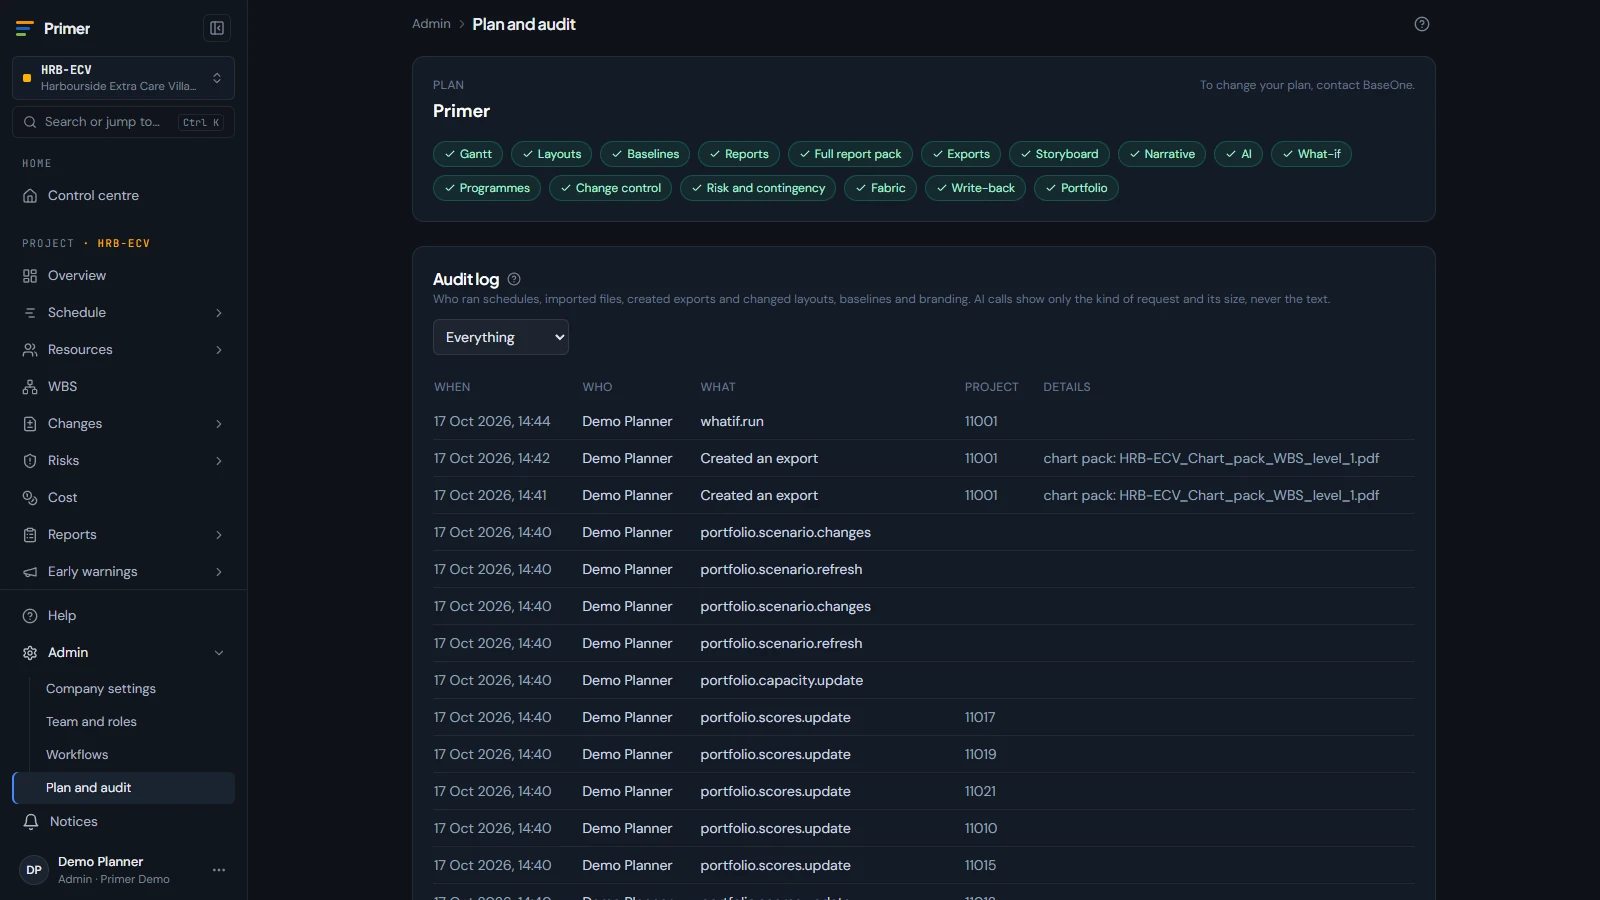
Task: Go to Admin breadcrumb link
Action: tap(431, 24)
